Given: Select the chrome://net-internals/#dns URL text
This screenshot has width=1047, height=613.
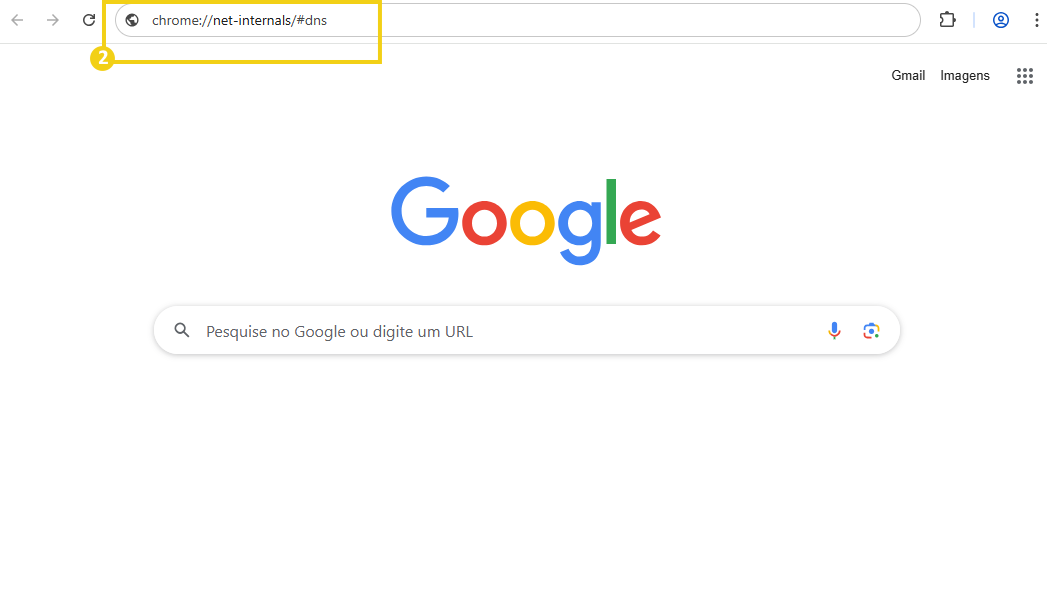Looking at the screenshot, I should click(239, 21).
